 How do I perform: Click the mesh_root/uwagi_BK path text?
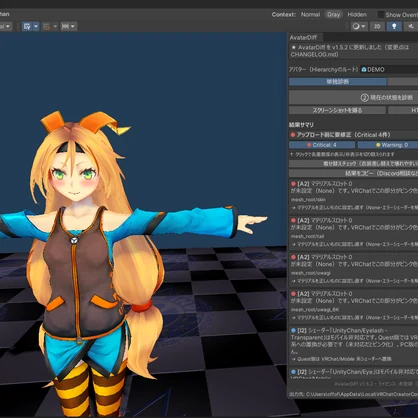315,310
